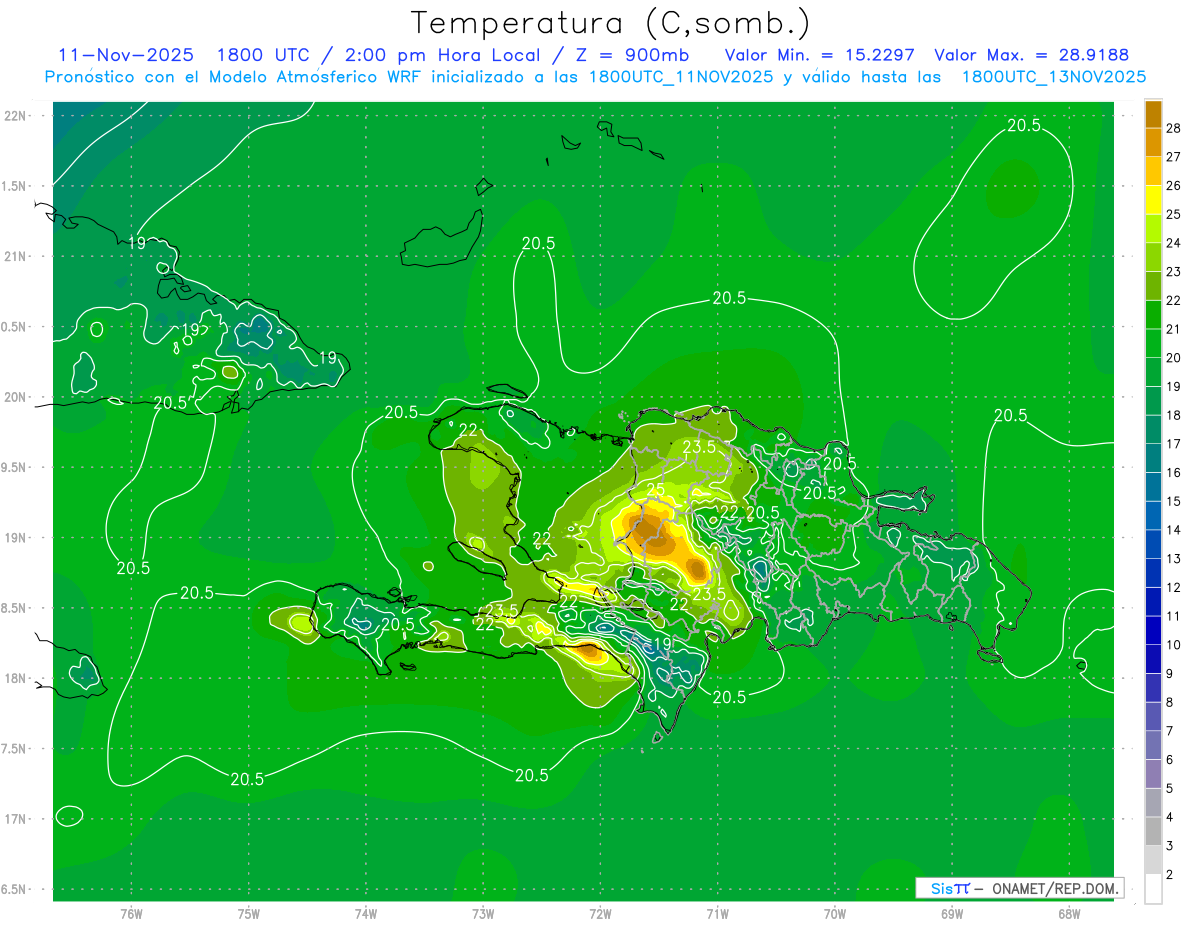Click legend label 12
Screen dimensions: 1200x927
pyautogui.click(x=1174, y=588)
